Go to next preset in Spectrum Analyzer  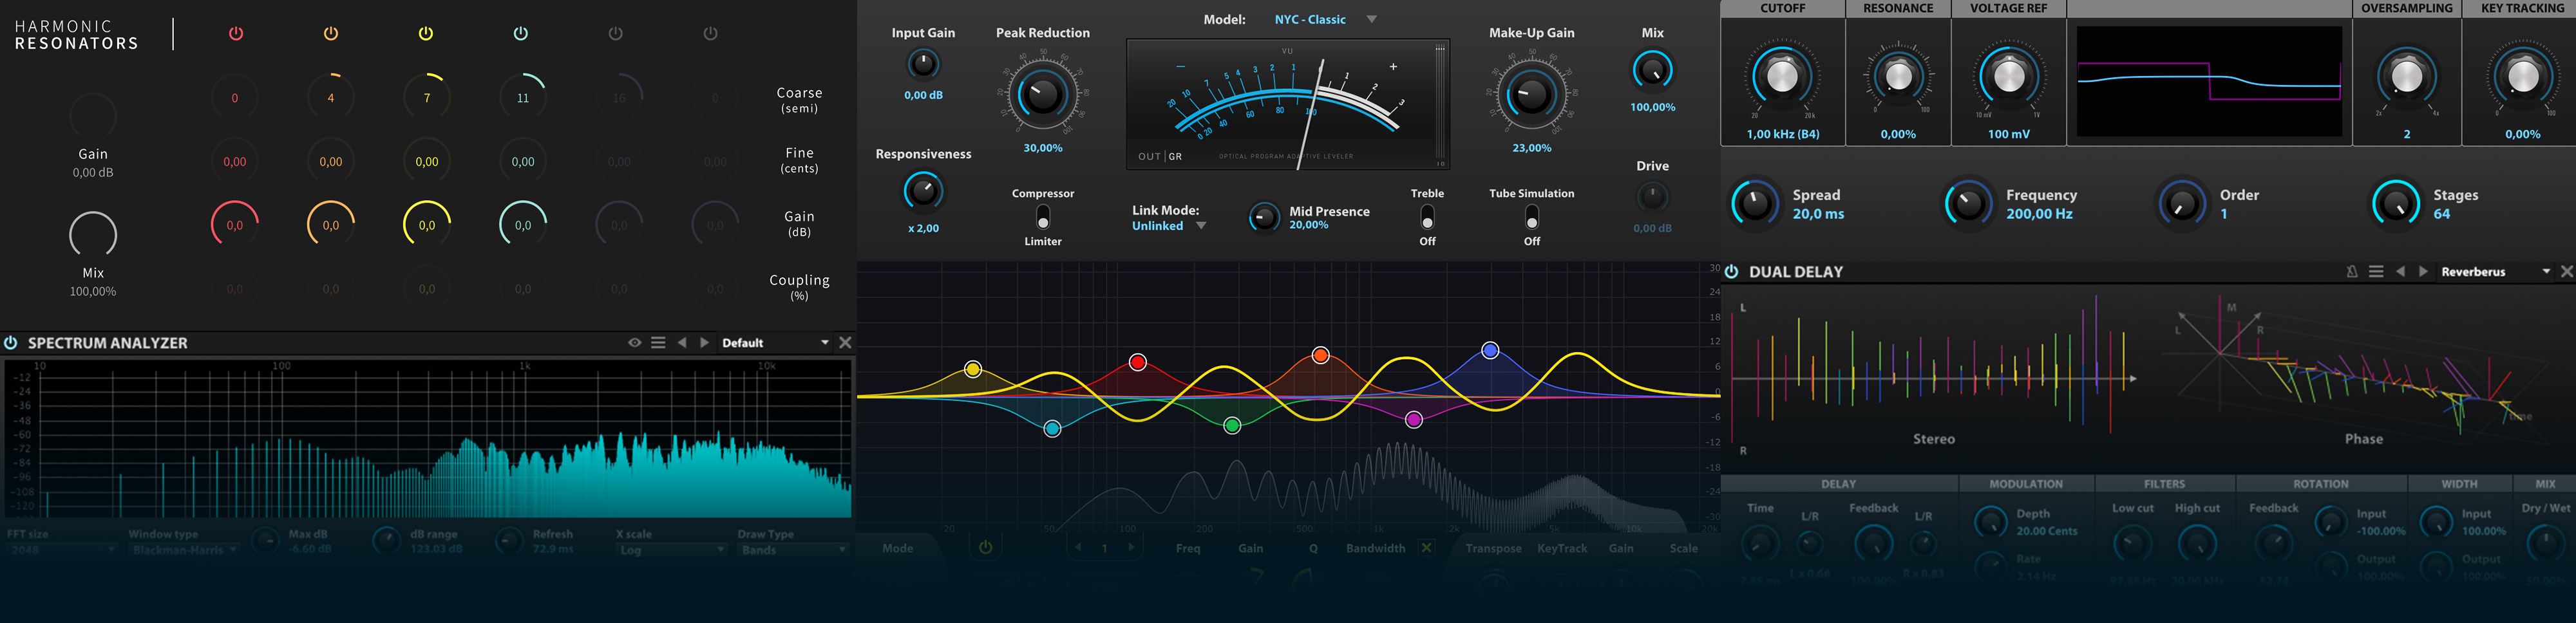705,343
